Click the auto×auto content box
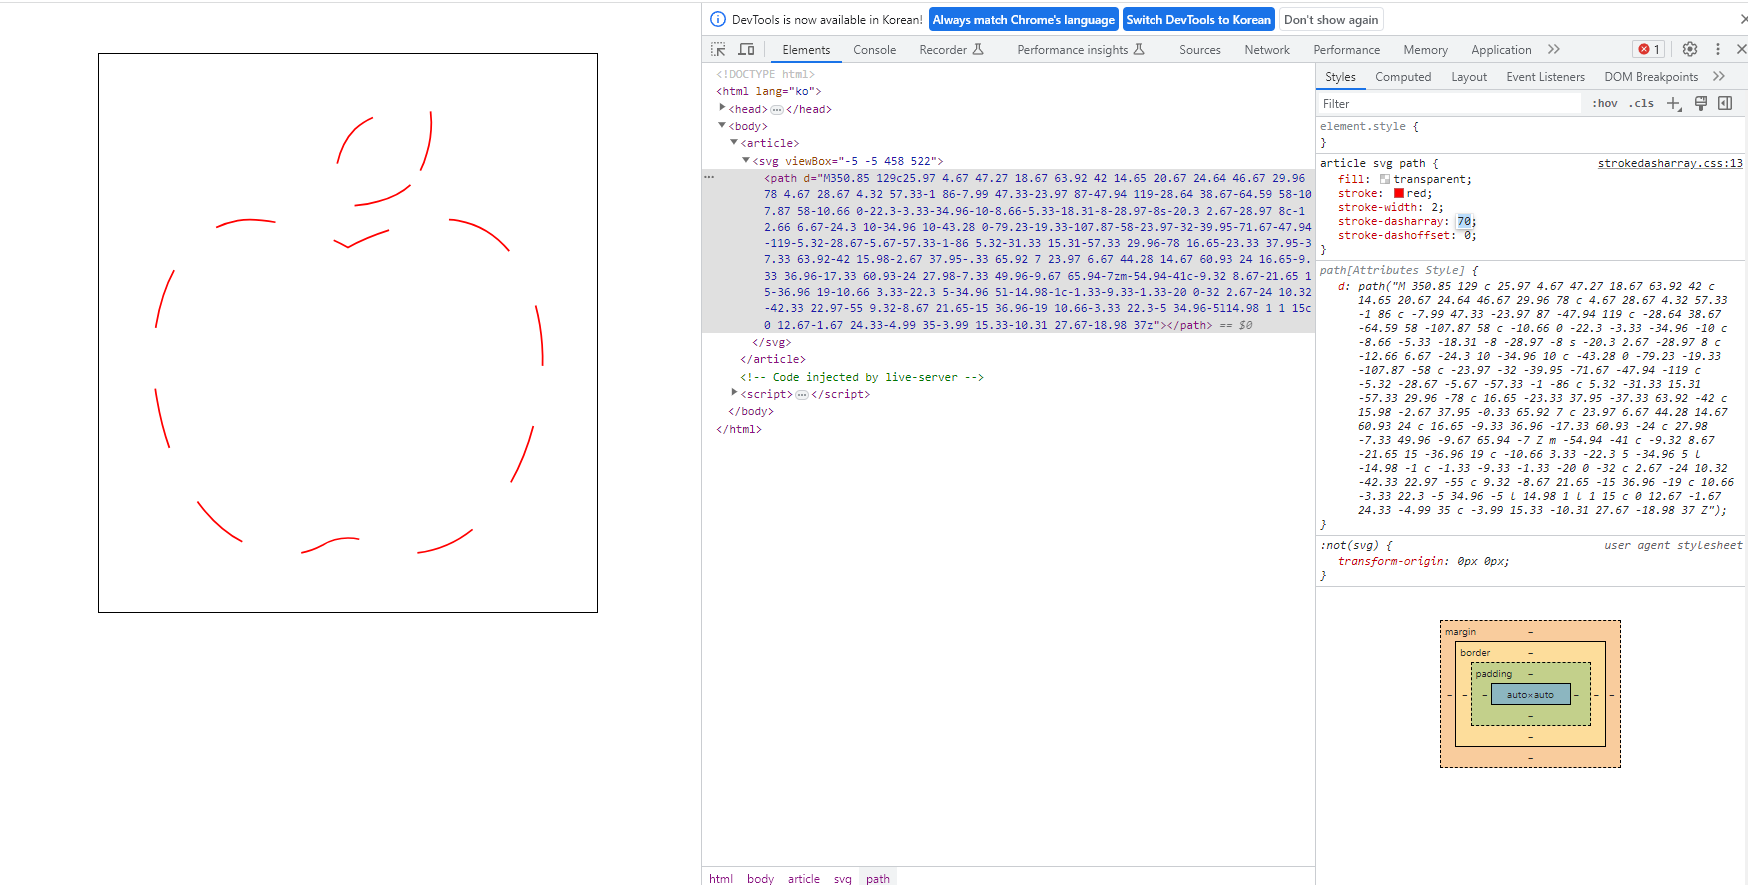The image size is (1748, 885). point(1530,694)
